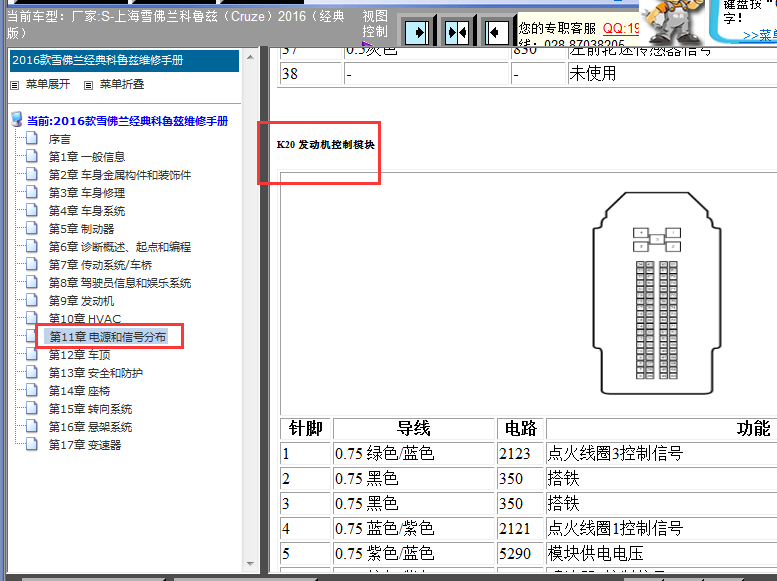Click the document icon beside 第3章 车身修理
The width and height of the screenshot is (777, 581).
click(32, 192)
